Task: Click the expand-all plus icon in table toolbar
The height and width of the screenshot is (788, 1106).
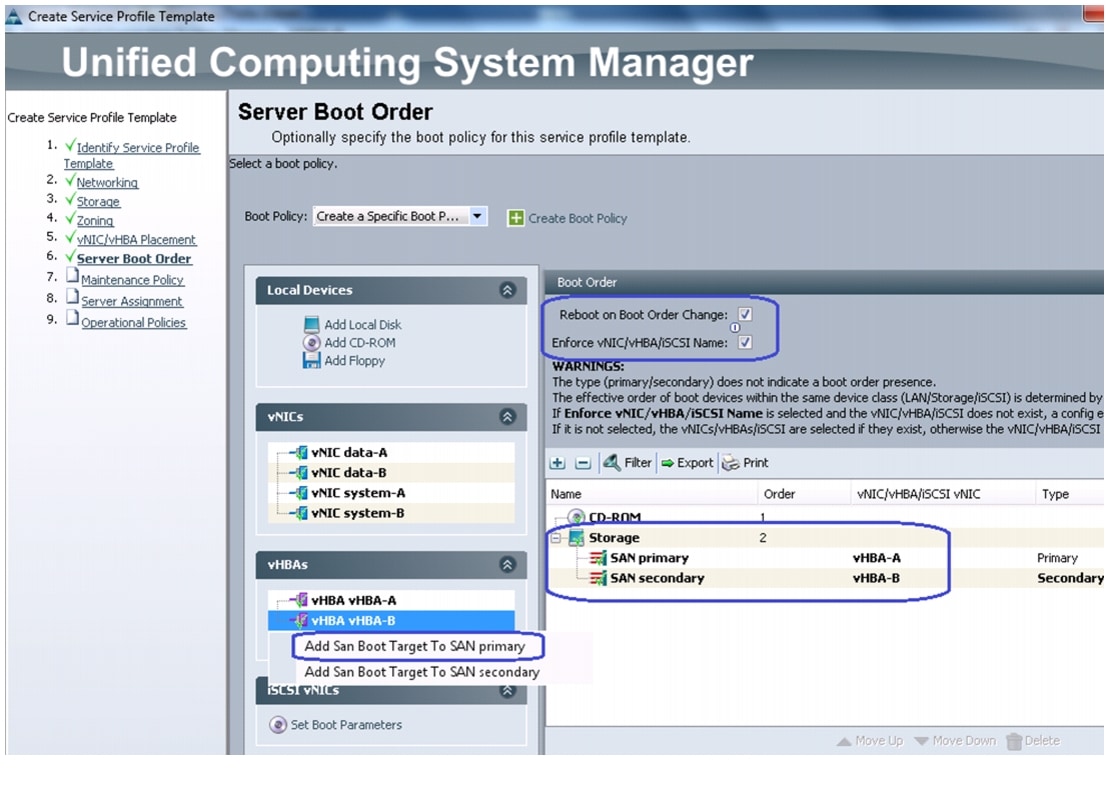Action: tap(558, 463)
